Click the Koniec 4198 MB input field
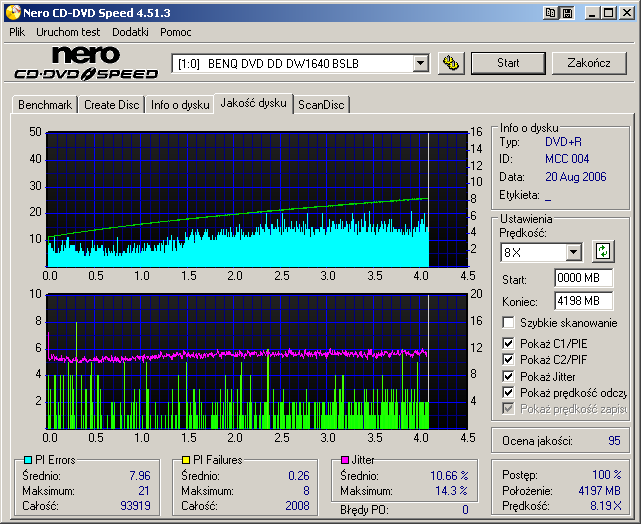 583,301
